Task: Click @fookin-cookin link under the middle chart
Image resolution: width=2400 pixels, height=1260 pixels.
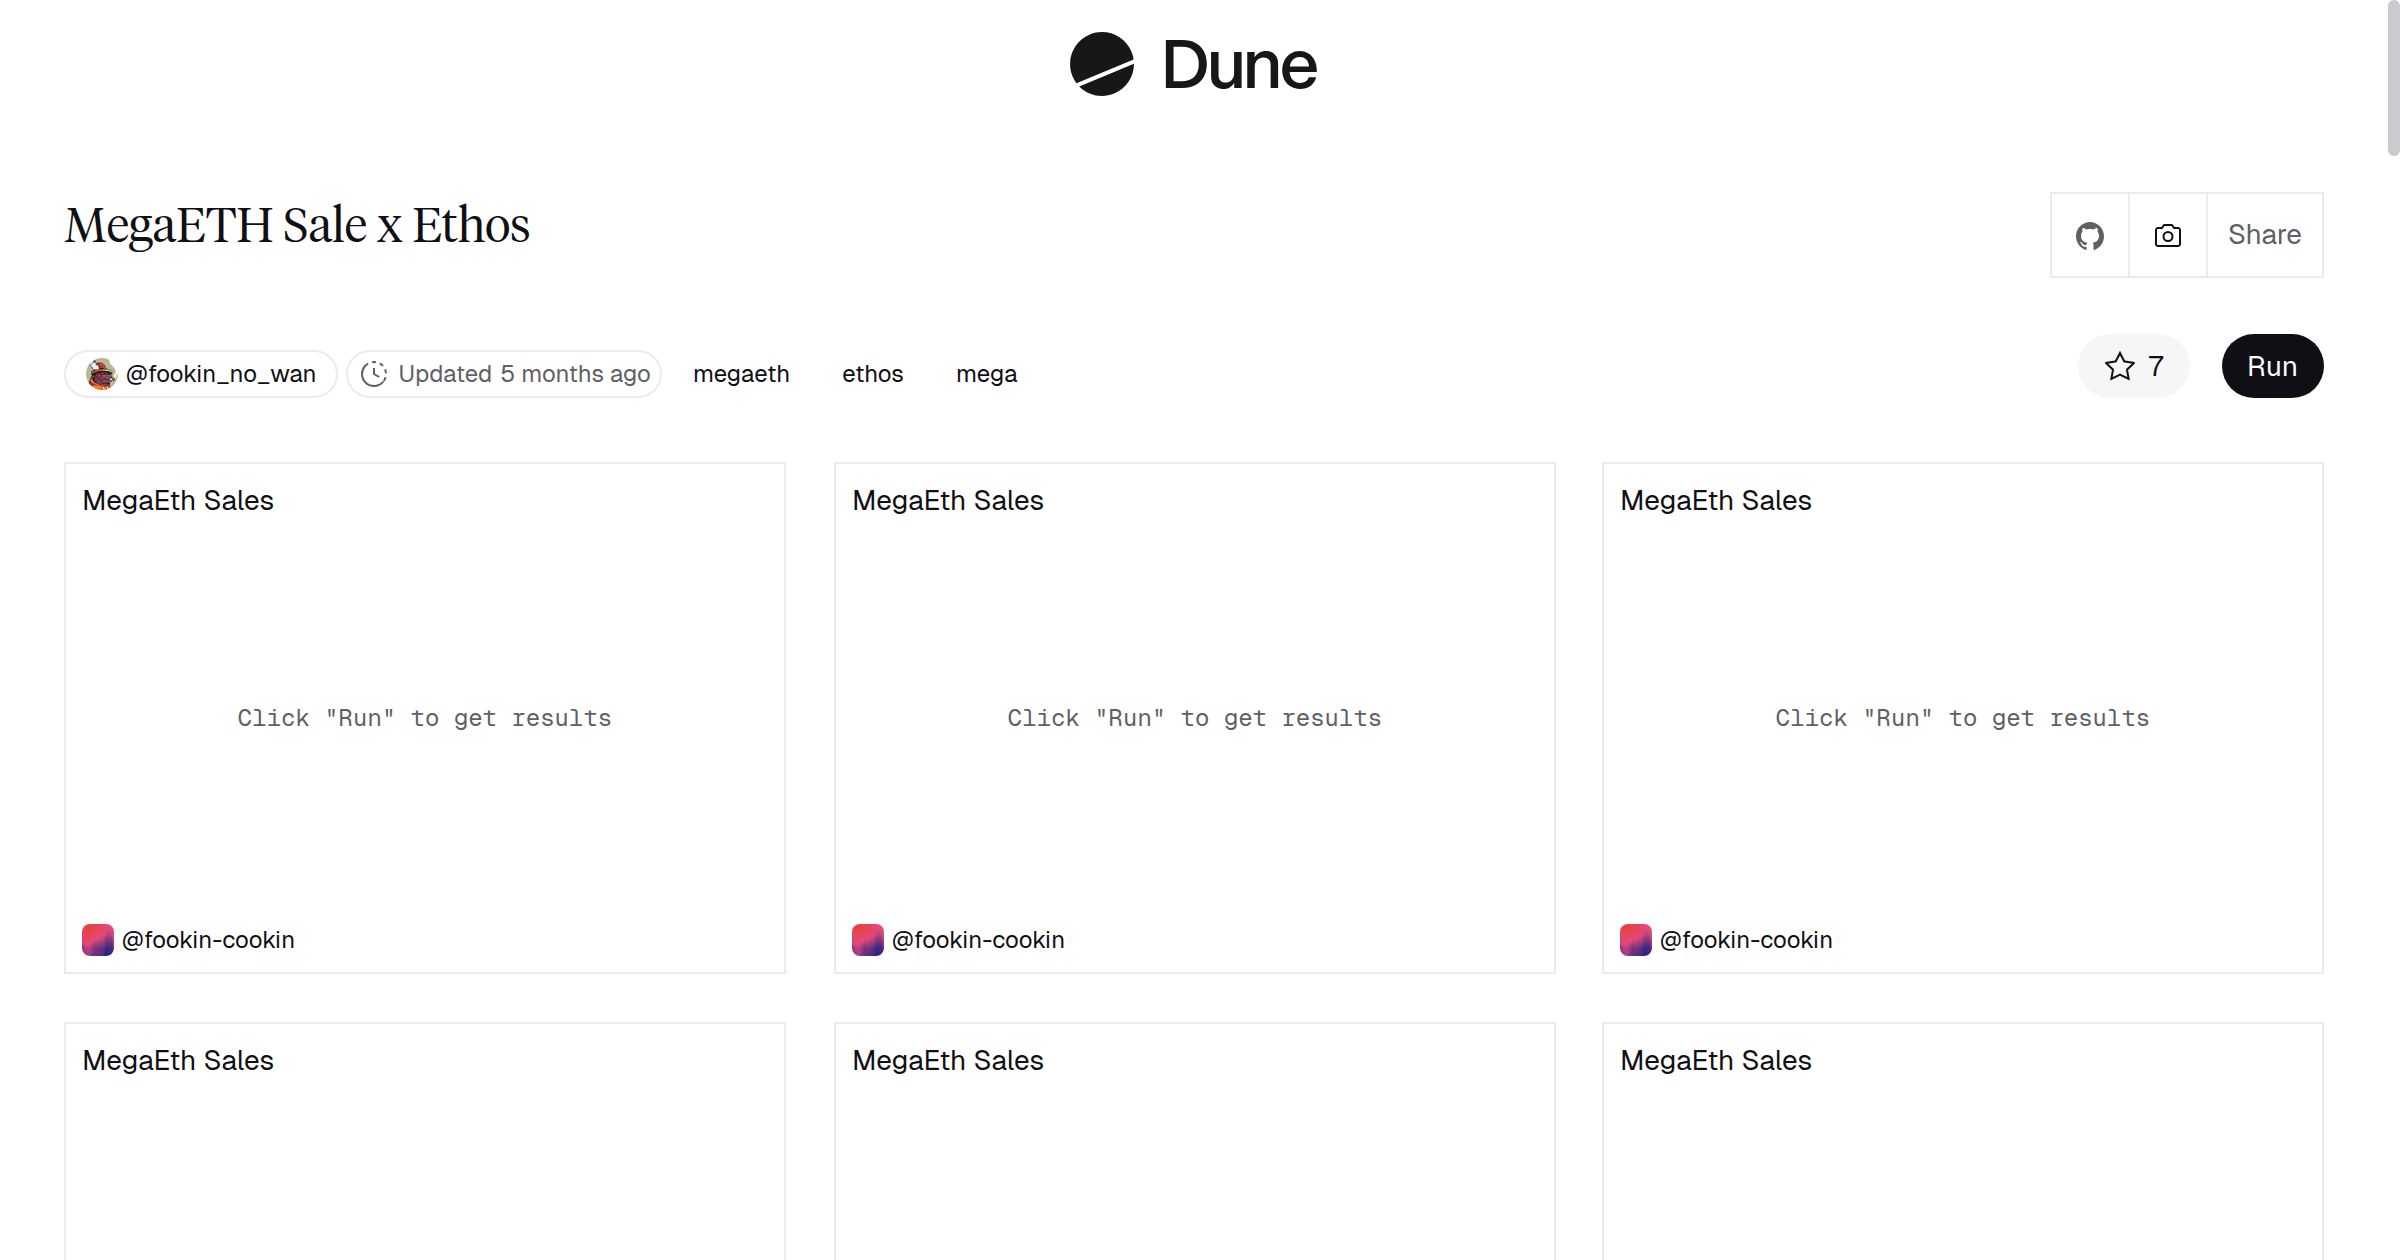Action: [x=978, y=939]
